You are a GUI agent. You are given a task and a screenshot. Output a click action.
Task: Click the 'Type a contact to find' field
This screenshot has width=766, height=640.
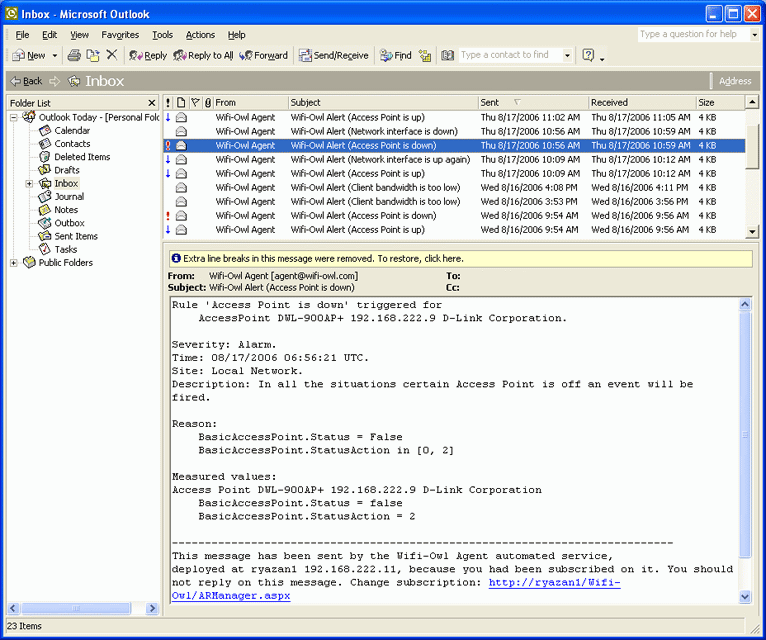(x=511, y=55)
